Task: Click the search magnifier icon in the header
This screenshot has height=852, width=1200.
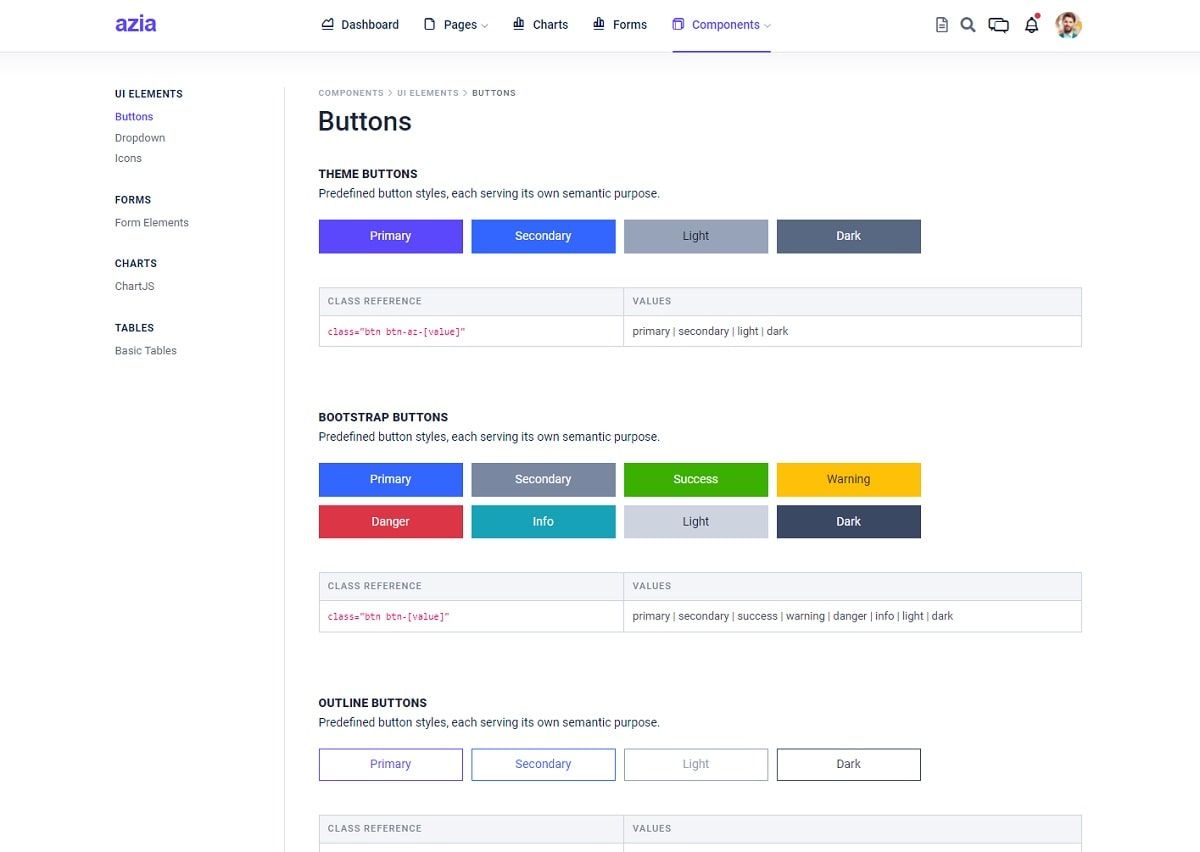Action: coord(967,24)
